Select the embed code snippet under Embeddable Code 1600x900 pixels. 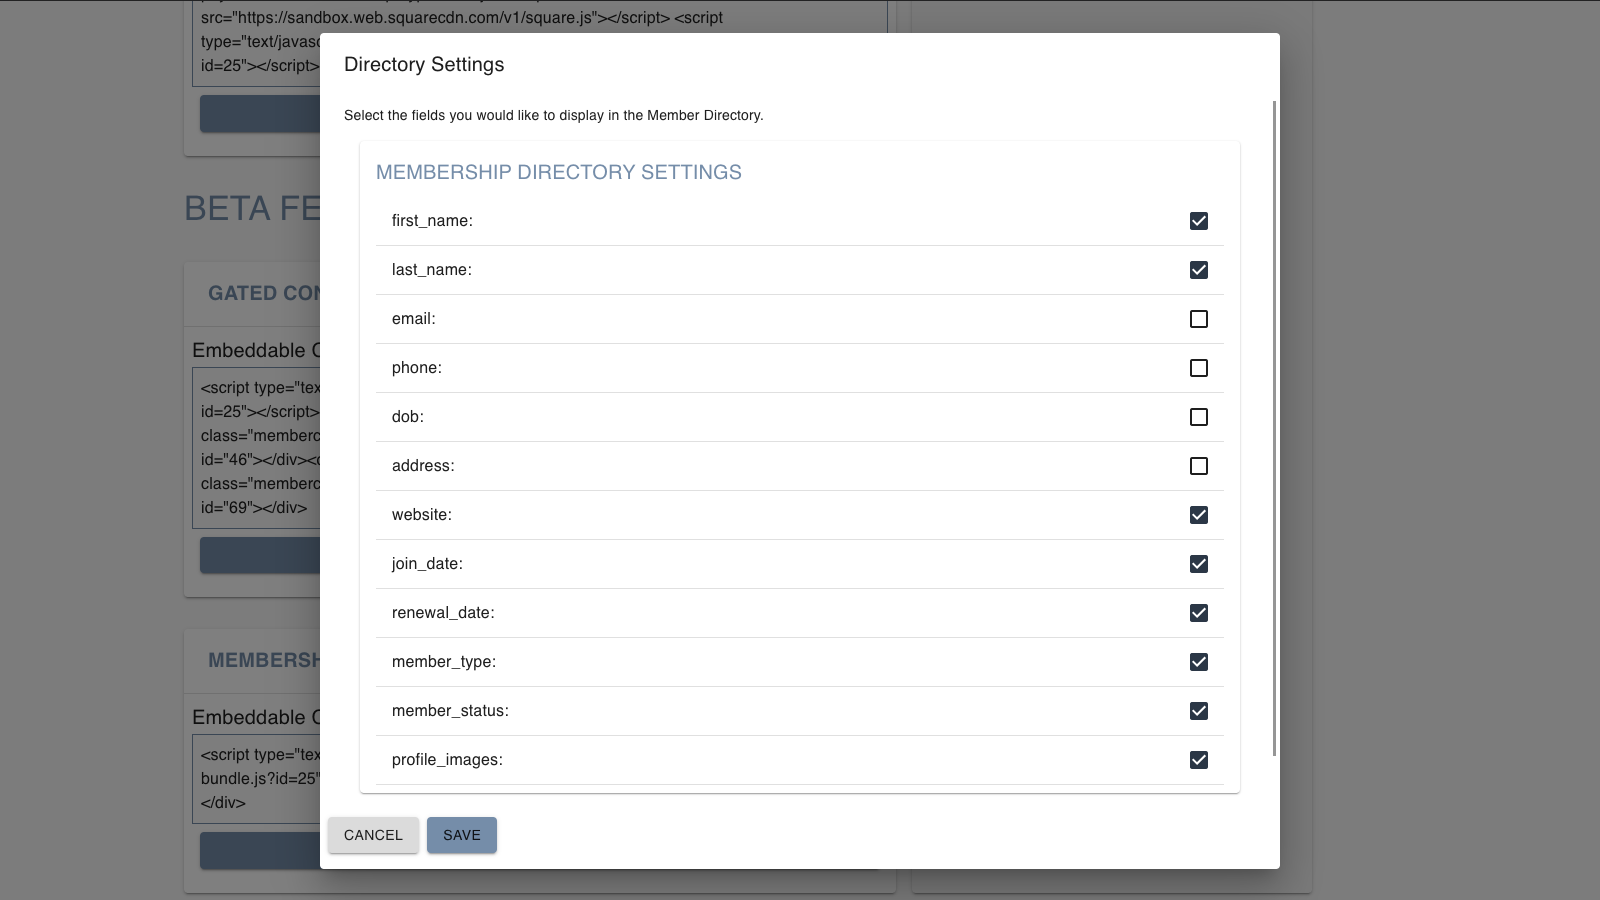coord(260,450)
